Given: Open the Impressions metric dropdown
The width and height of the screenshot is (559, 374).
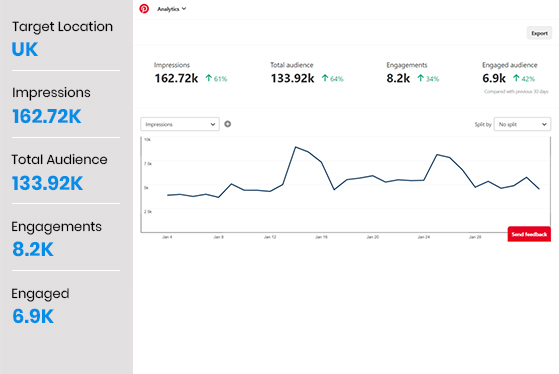Looking at the screenshot, I should (x=180, y=124).
